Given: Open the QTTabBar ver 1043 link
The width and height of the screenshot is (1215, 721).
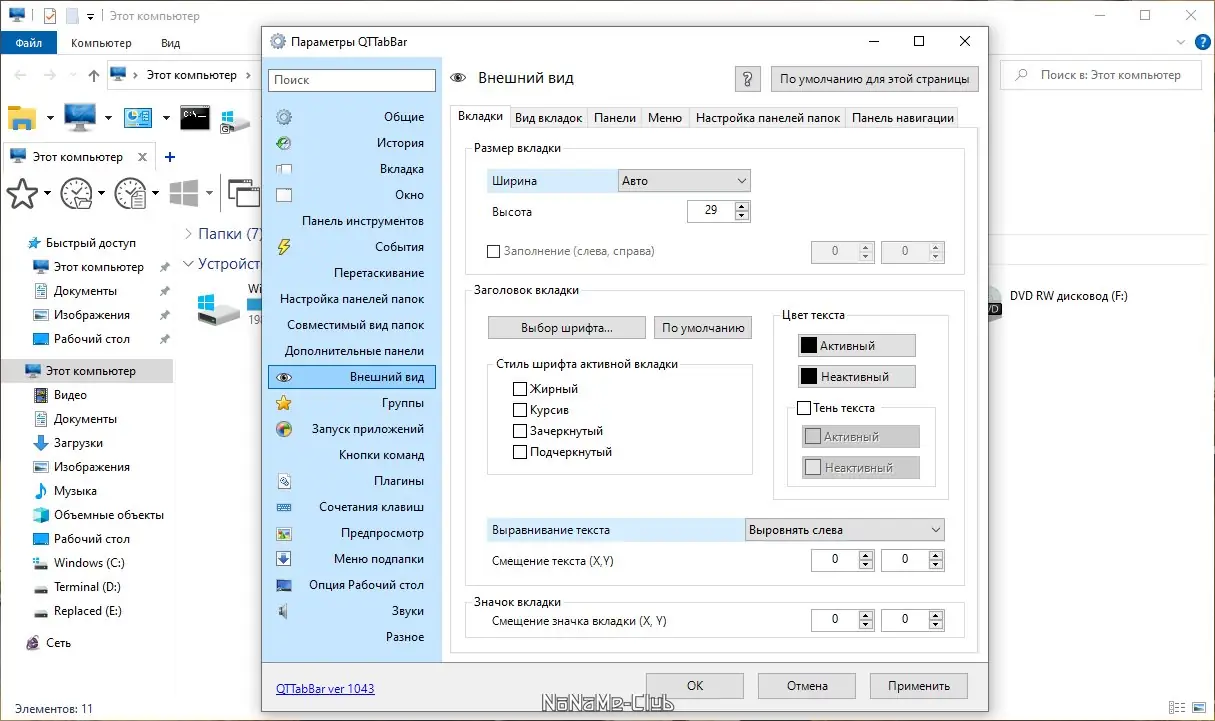Looking at the screenshot, I should tap(325, 689).
